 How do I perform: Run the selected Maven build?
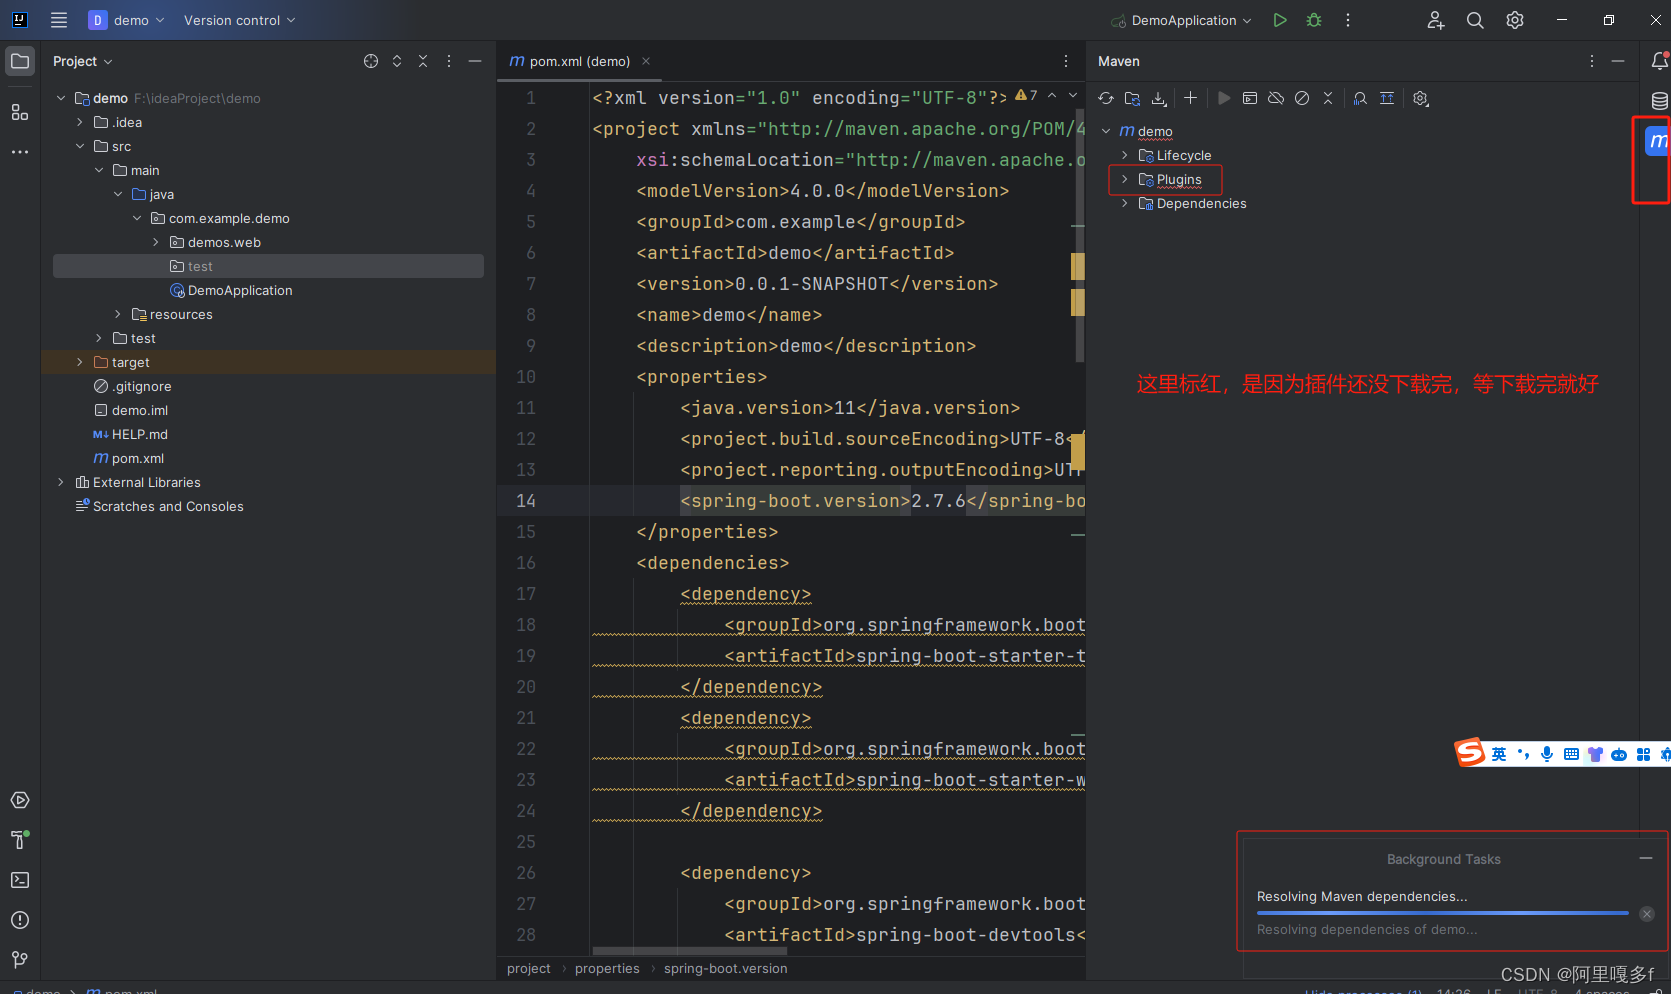(1224, 98)
